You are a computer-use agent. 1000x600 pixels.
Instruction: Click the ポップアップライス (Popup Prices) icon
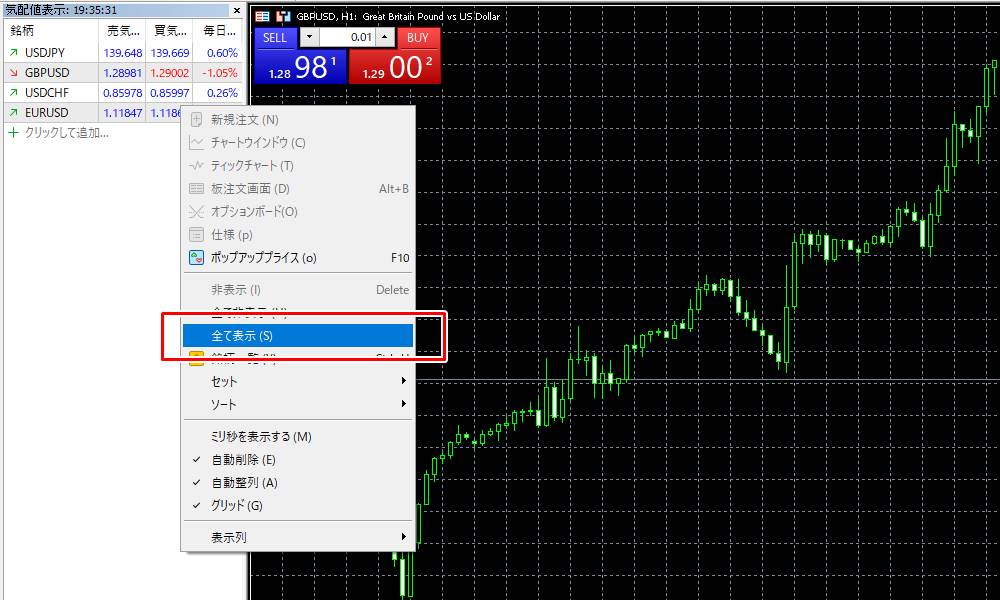coord(196,257)
